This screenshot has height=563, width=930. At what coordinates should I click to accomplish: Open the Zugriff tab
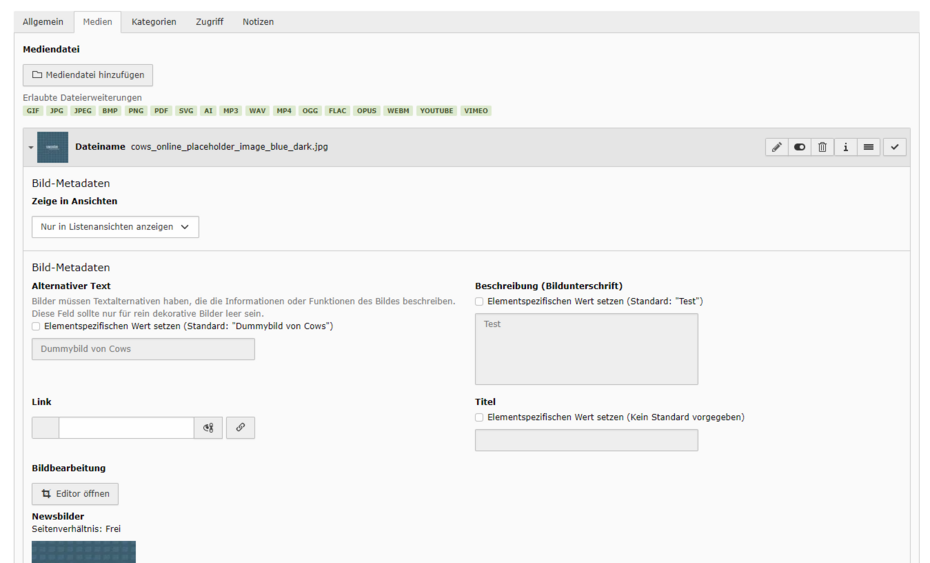[x=209, y=22]
